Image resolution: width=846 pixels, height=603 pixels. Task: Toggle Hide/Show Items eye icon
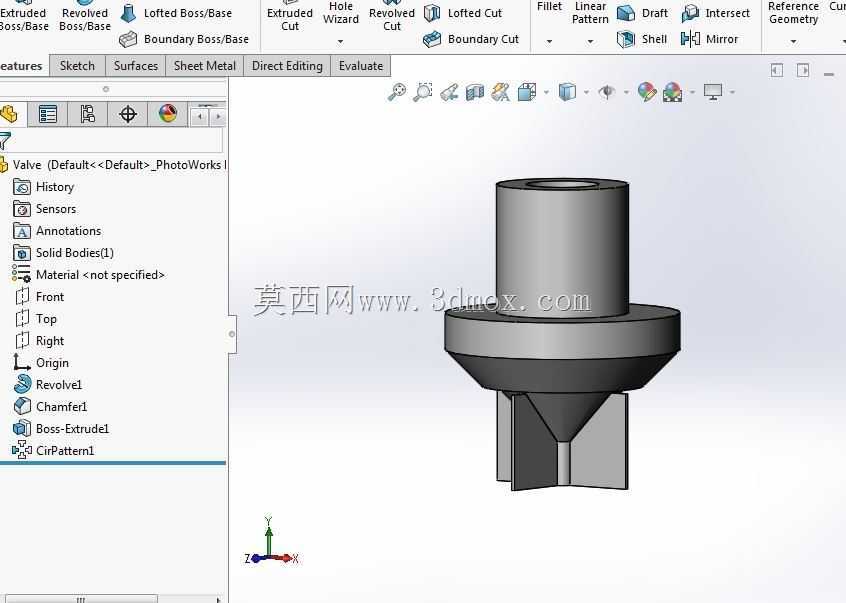pos(607,92)
